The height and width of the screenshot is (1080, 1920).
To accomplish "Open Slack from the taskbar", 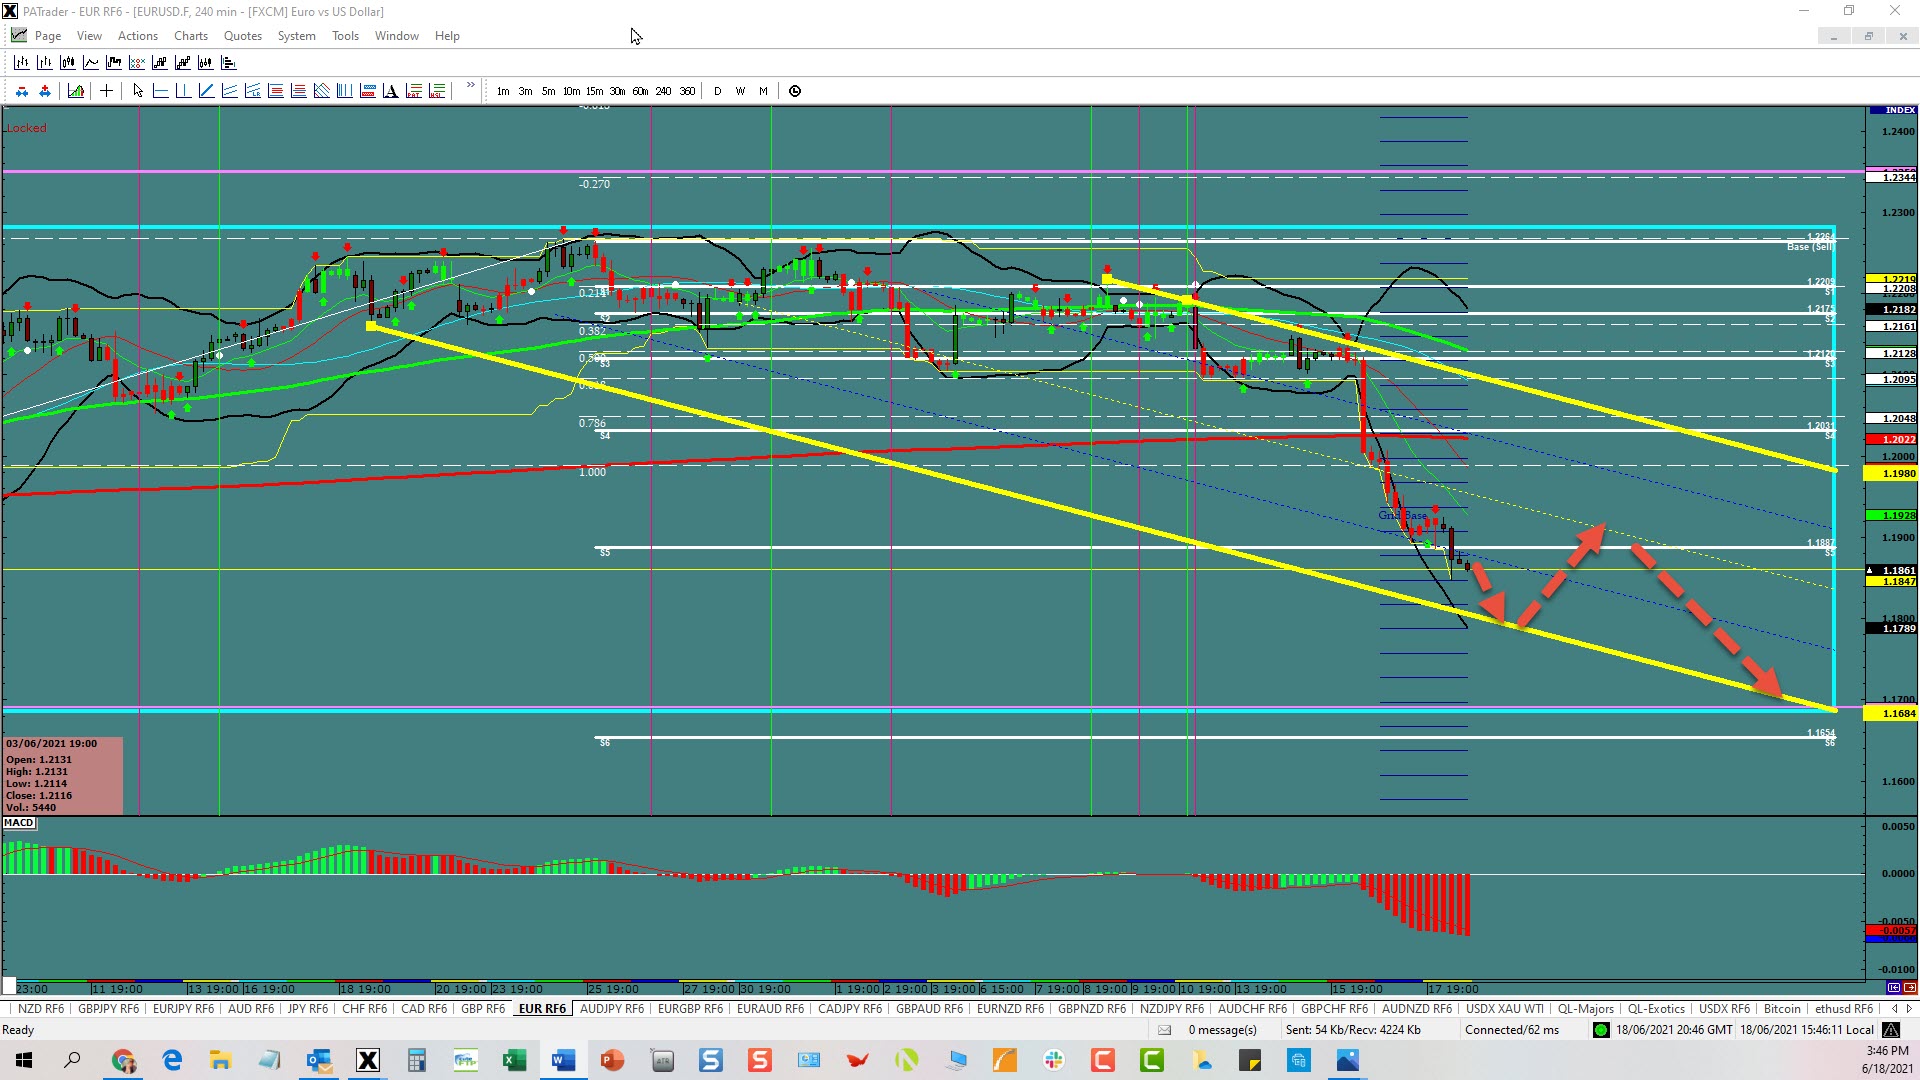I will pyautogui.click(x=1054, y=1060).
